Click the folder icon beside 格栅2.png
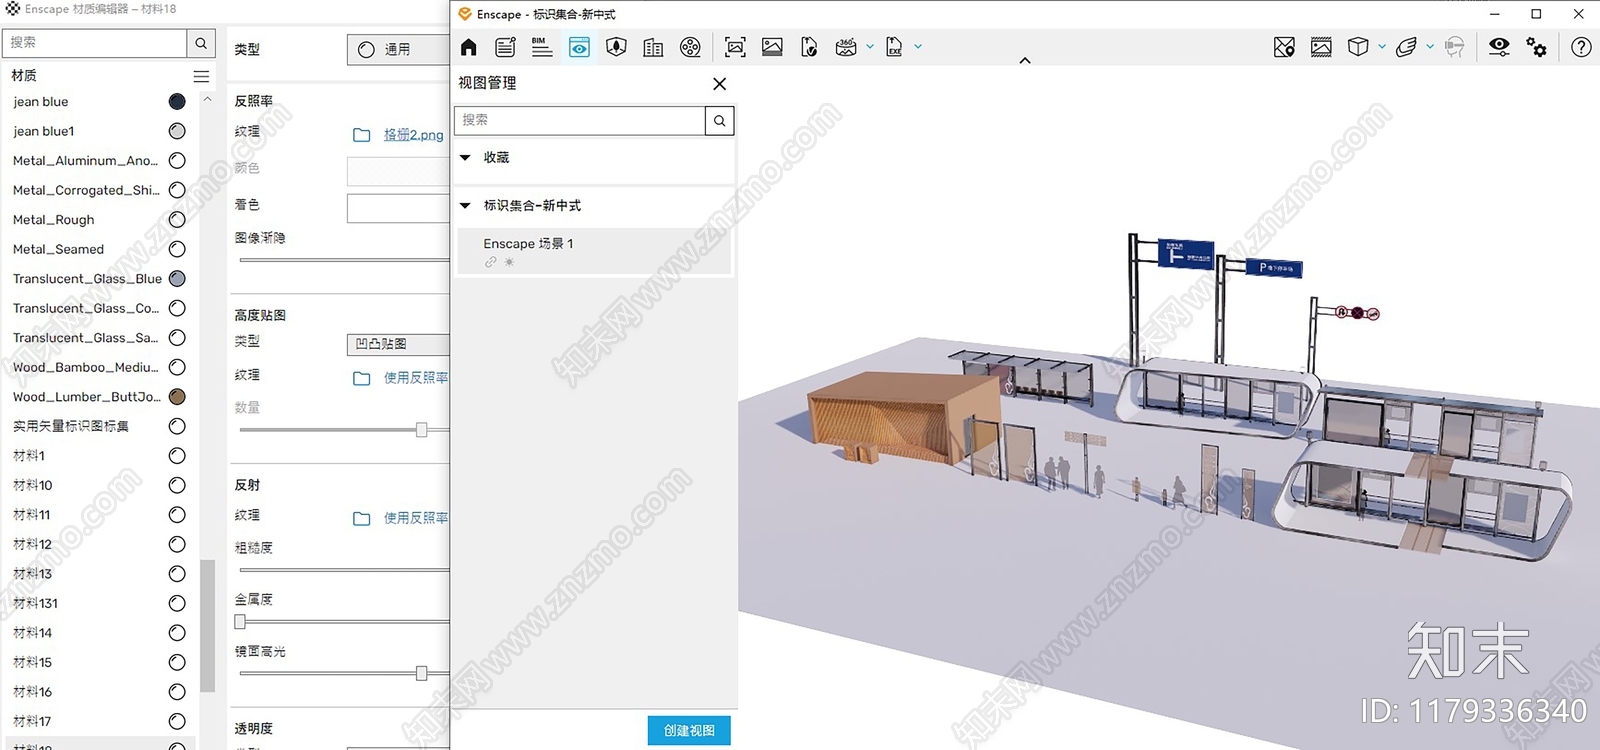 [x=362, y=135]
